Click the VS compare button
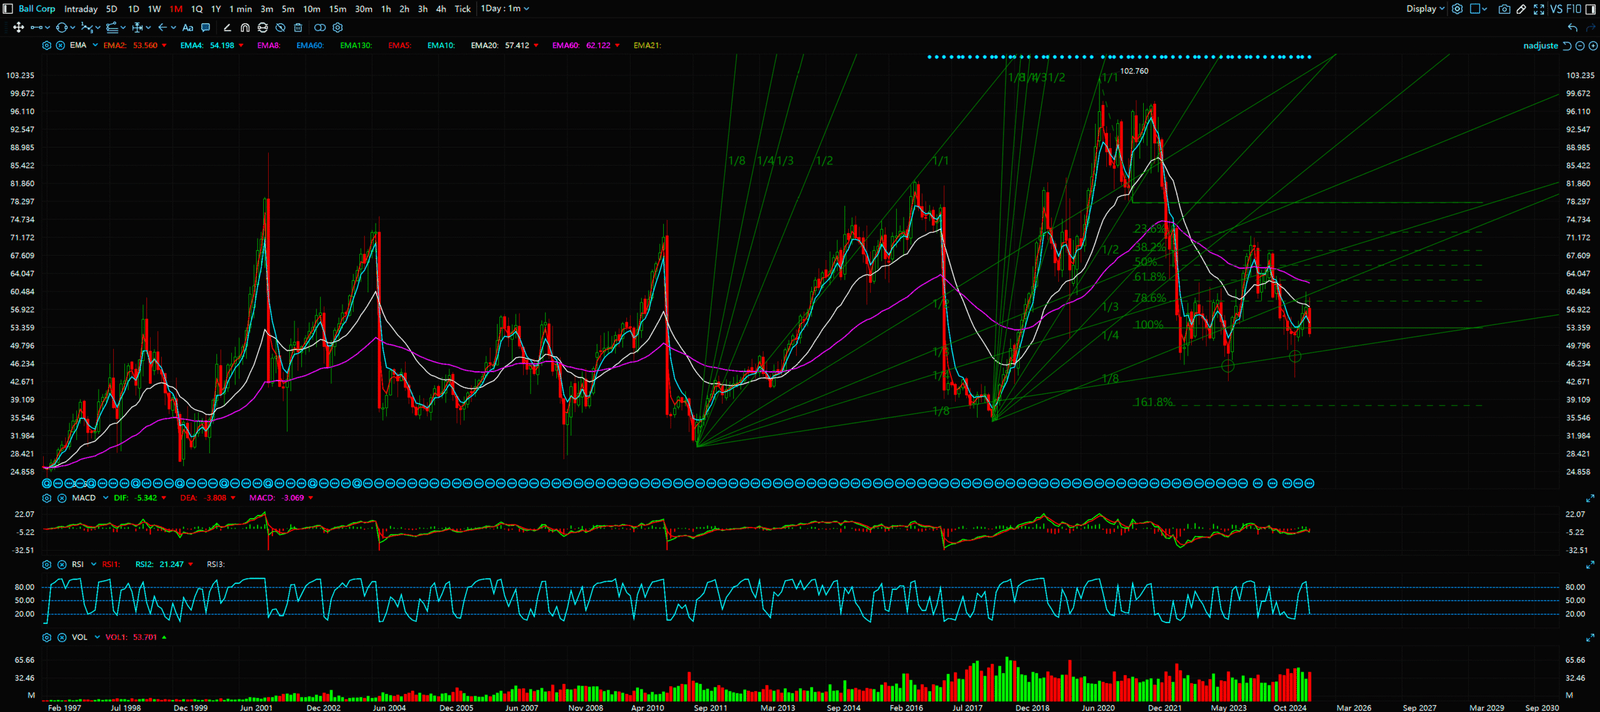Screen dimensions: 1600x712 1557,9
